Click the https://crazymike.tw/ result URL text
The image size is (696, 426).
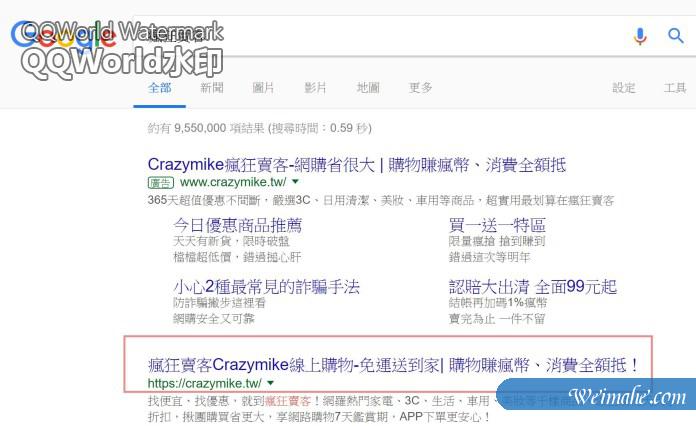(x=205, y=383)
